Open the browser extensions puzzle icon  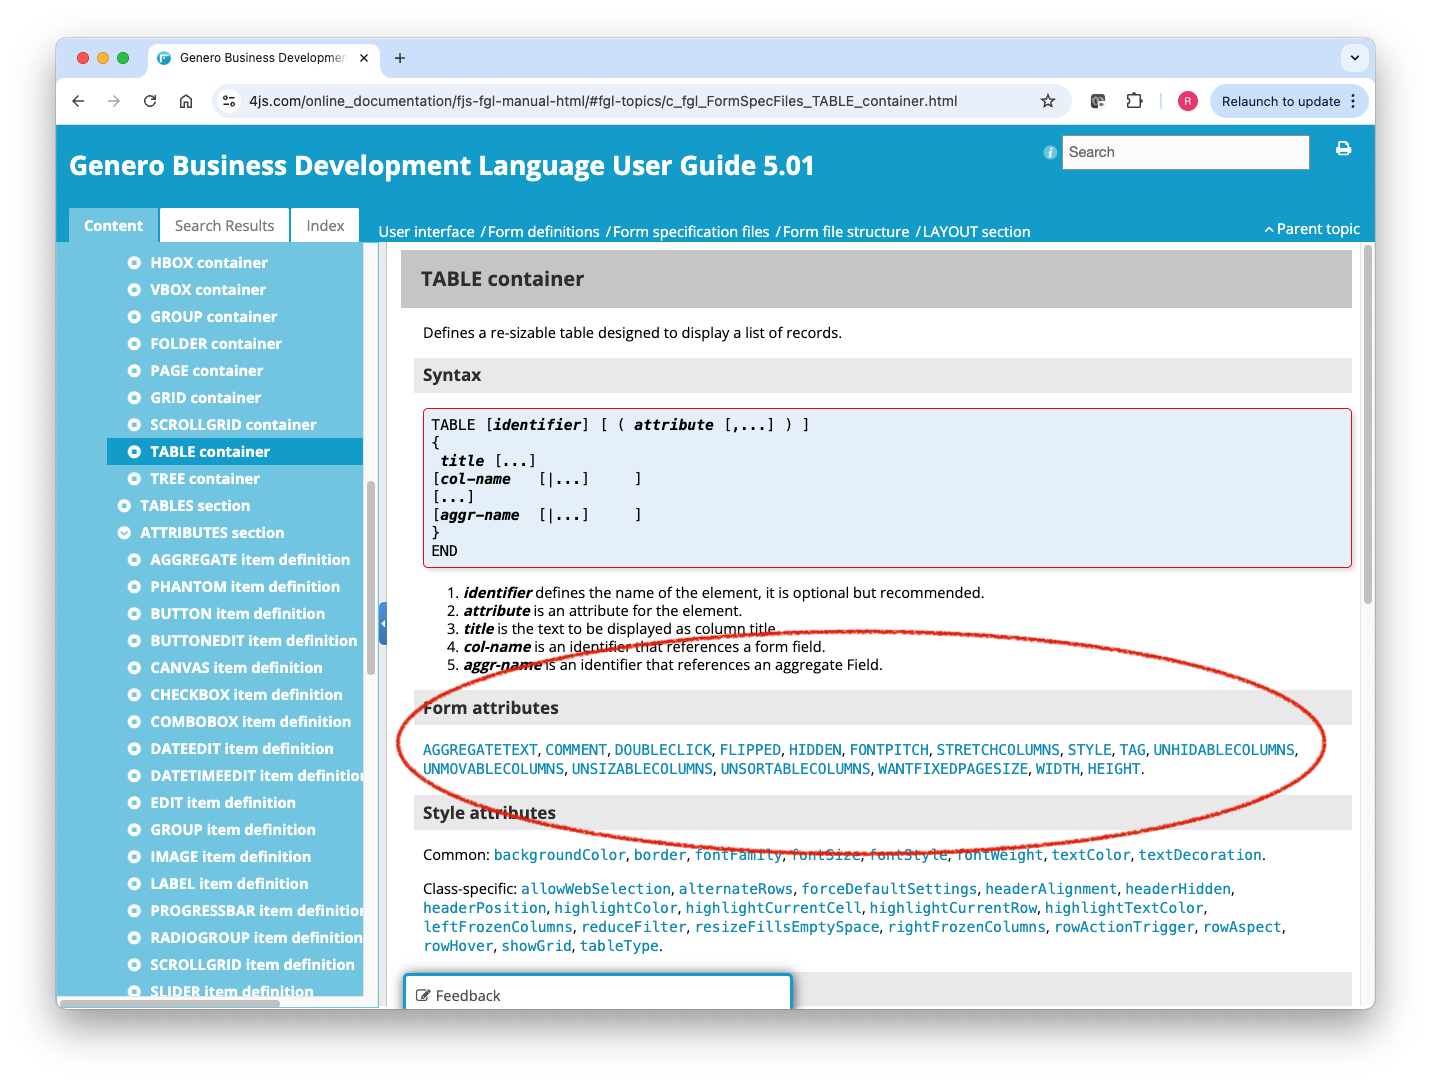(x=1134, y=101)
